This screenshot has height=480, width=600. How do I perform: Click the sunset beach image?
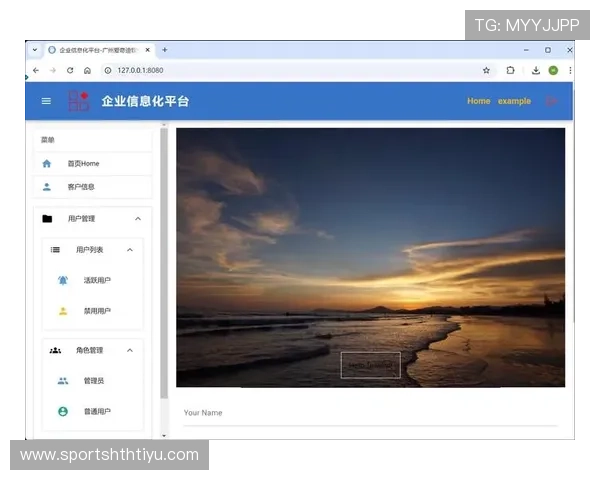tap(370, 257)
